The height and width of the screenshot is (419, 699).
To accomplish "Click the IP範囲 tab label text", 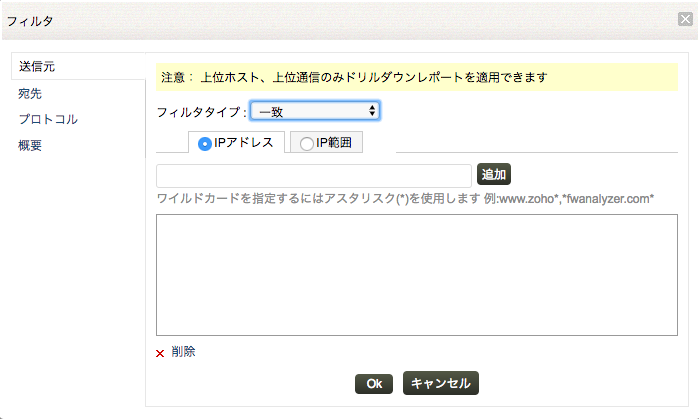I will [x=334, y=143].
